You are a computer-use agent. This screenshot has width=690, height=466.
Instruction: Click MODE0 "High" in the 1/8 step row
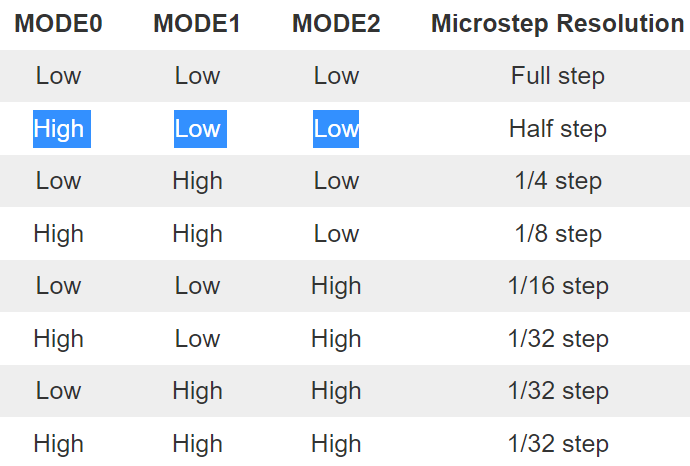pos(58,234)
